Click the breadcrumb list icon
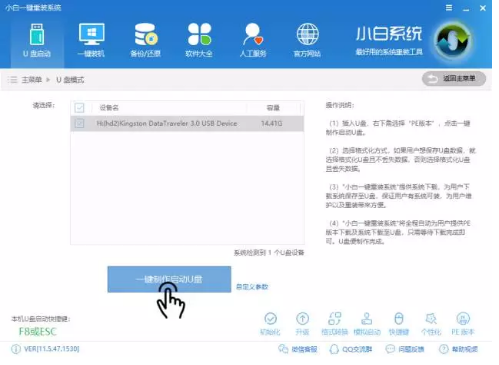The height and width of the screenshot is (365, 499). [x=12, y=80]
